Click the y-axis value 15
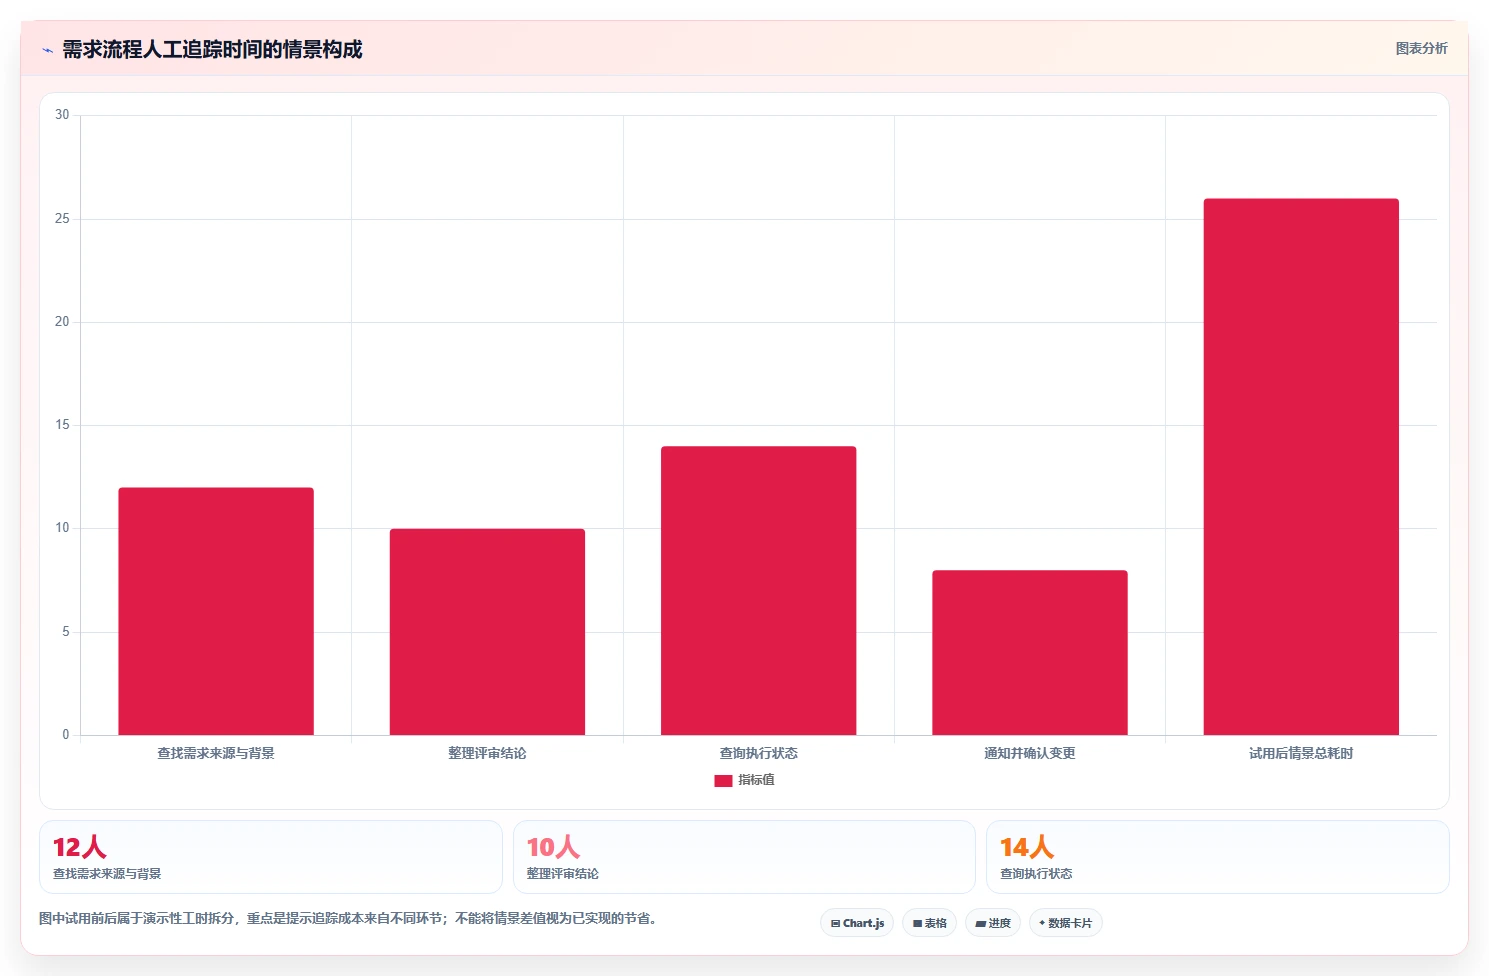 pos(62,425)
